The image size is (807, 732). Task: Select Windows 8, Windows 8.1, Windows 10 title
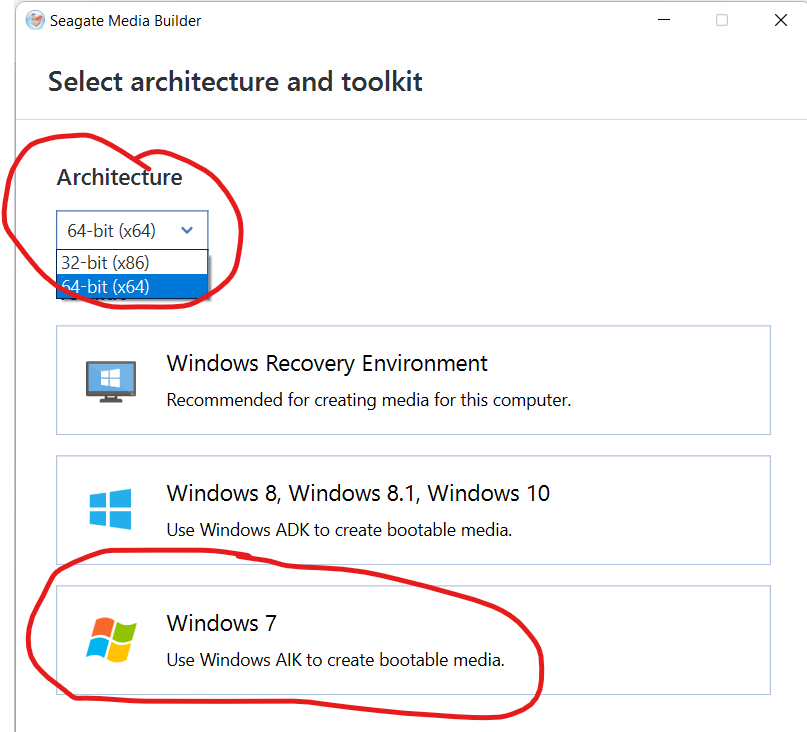[358, 493]
